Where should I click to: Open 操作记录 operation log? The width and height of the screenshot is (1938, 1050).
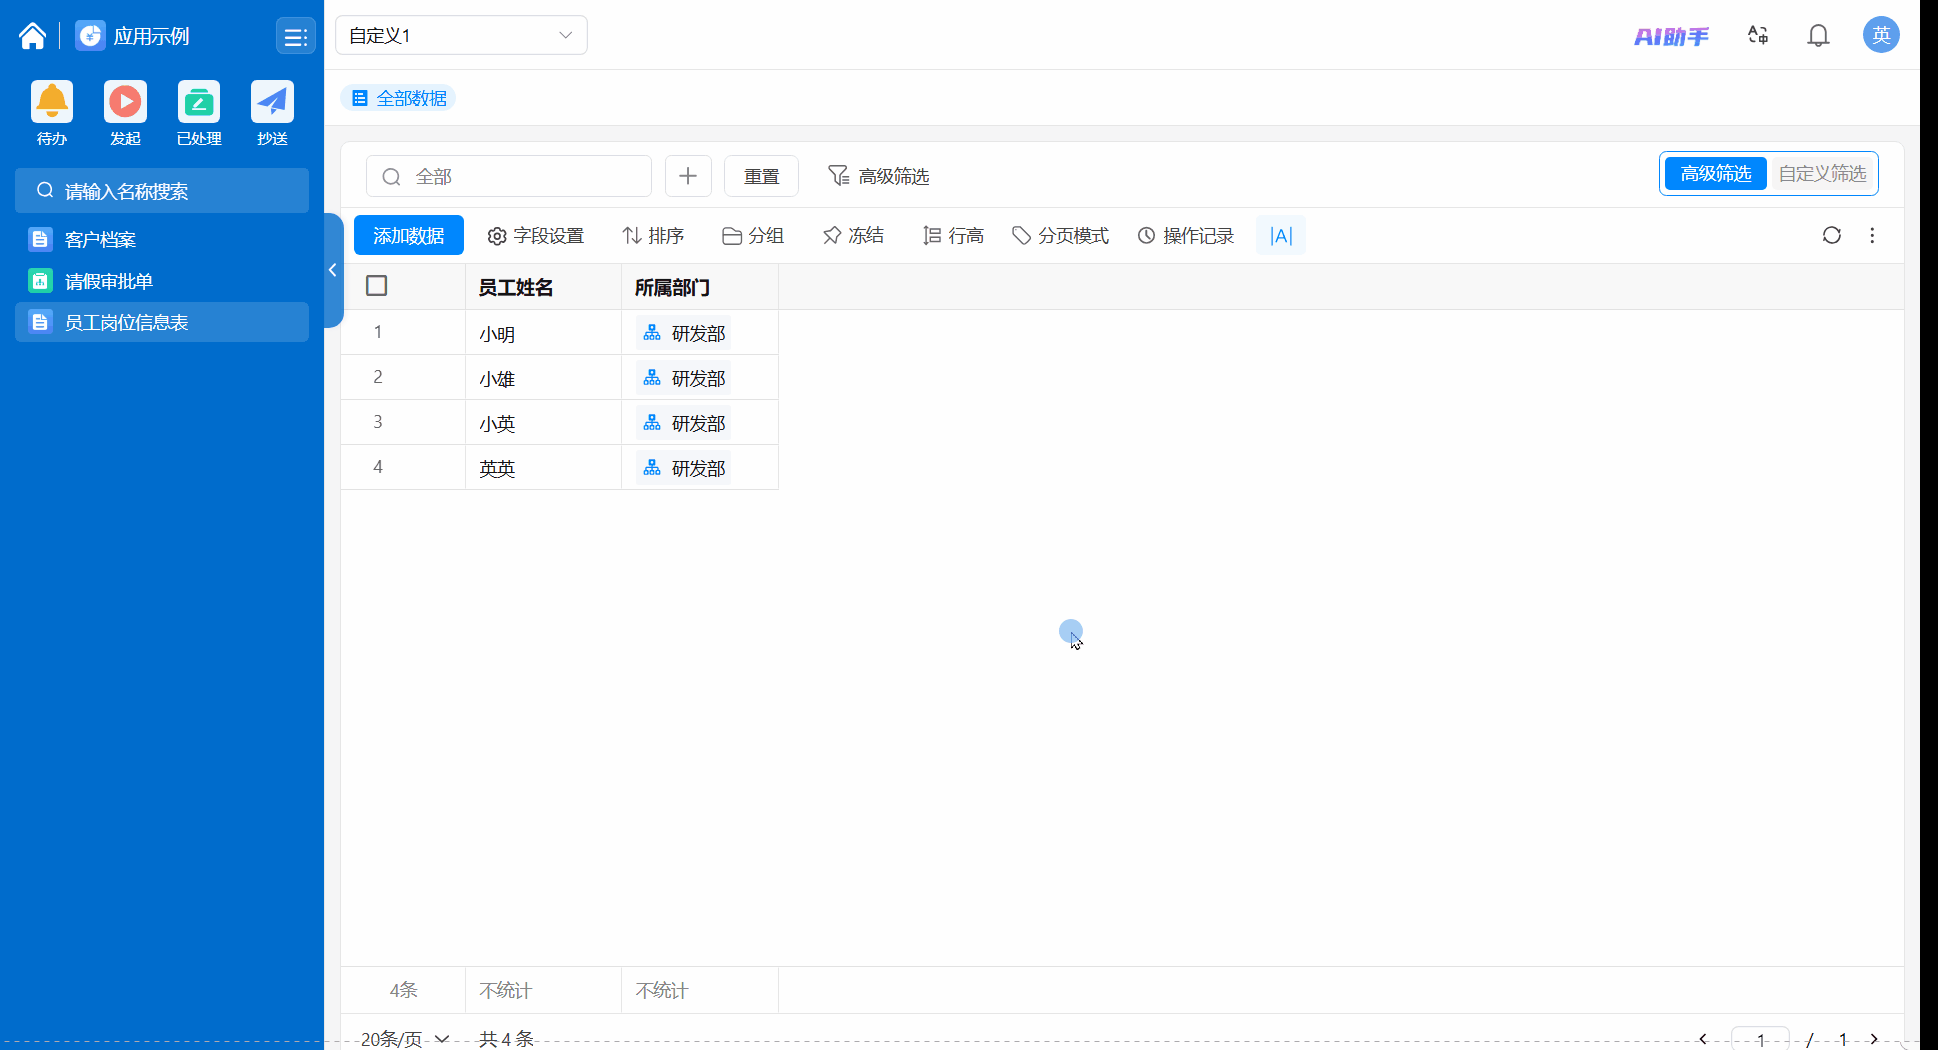point(1185,236)
